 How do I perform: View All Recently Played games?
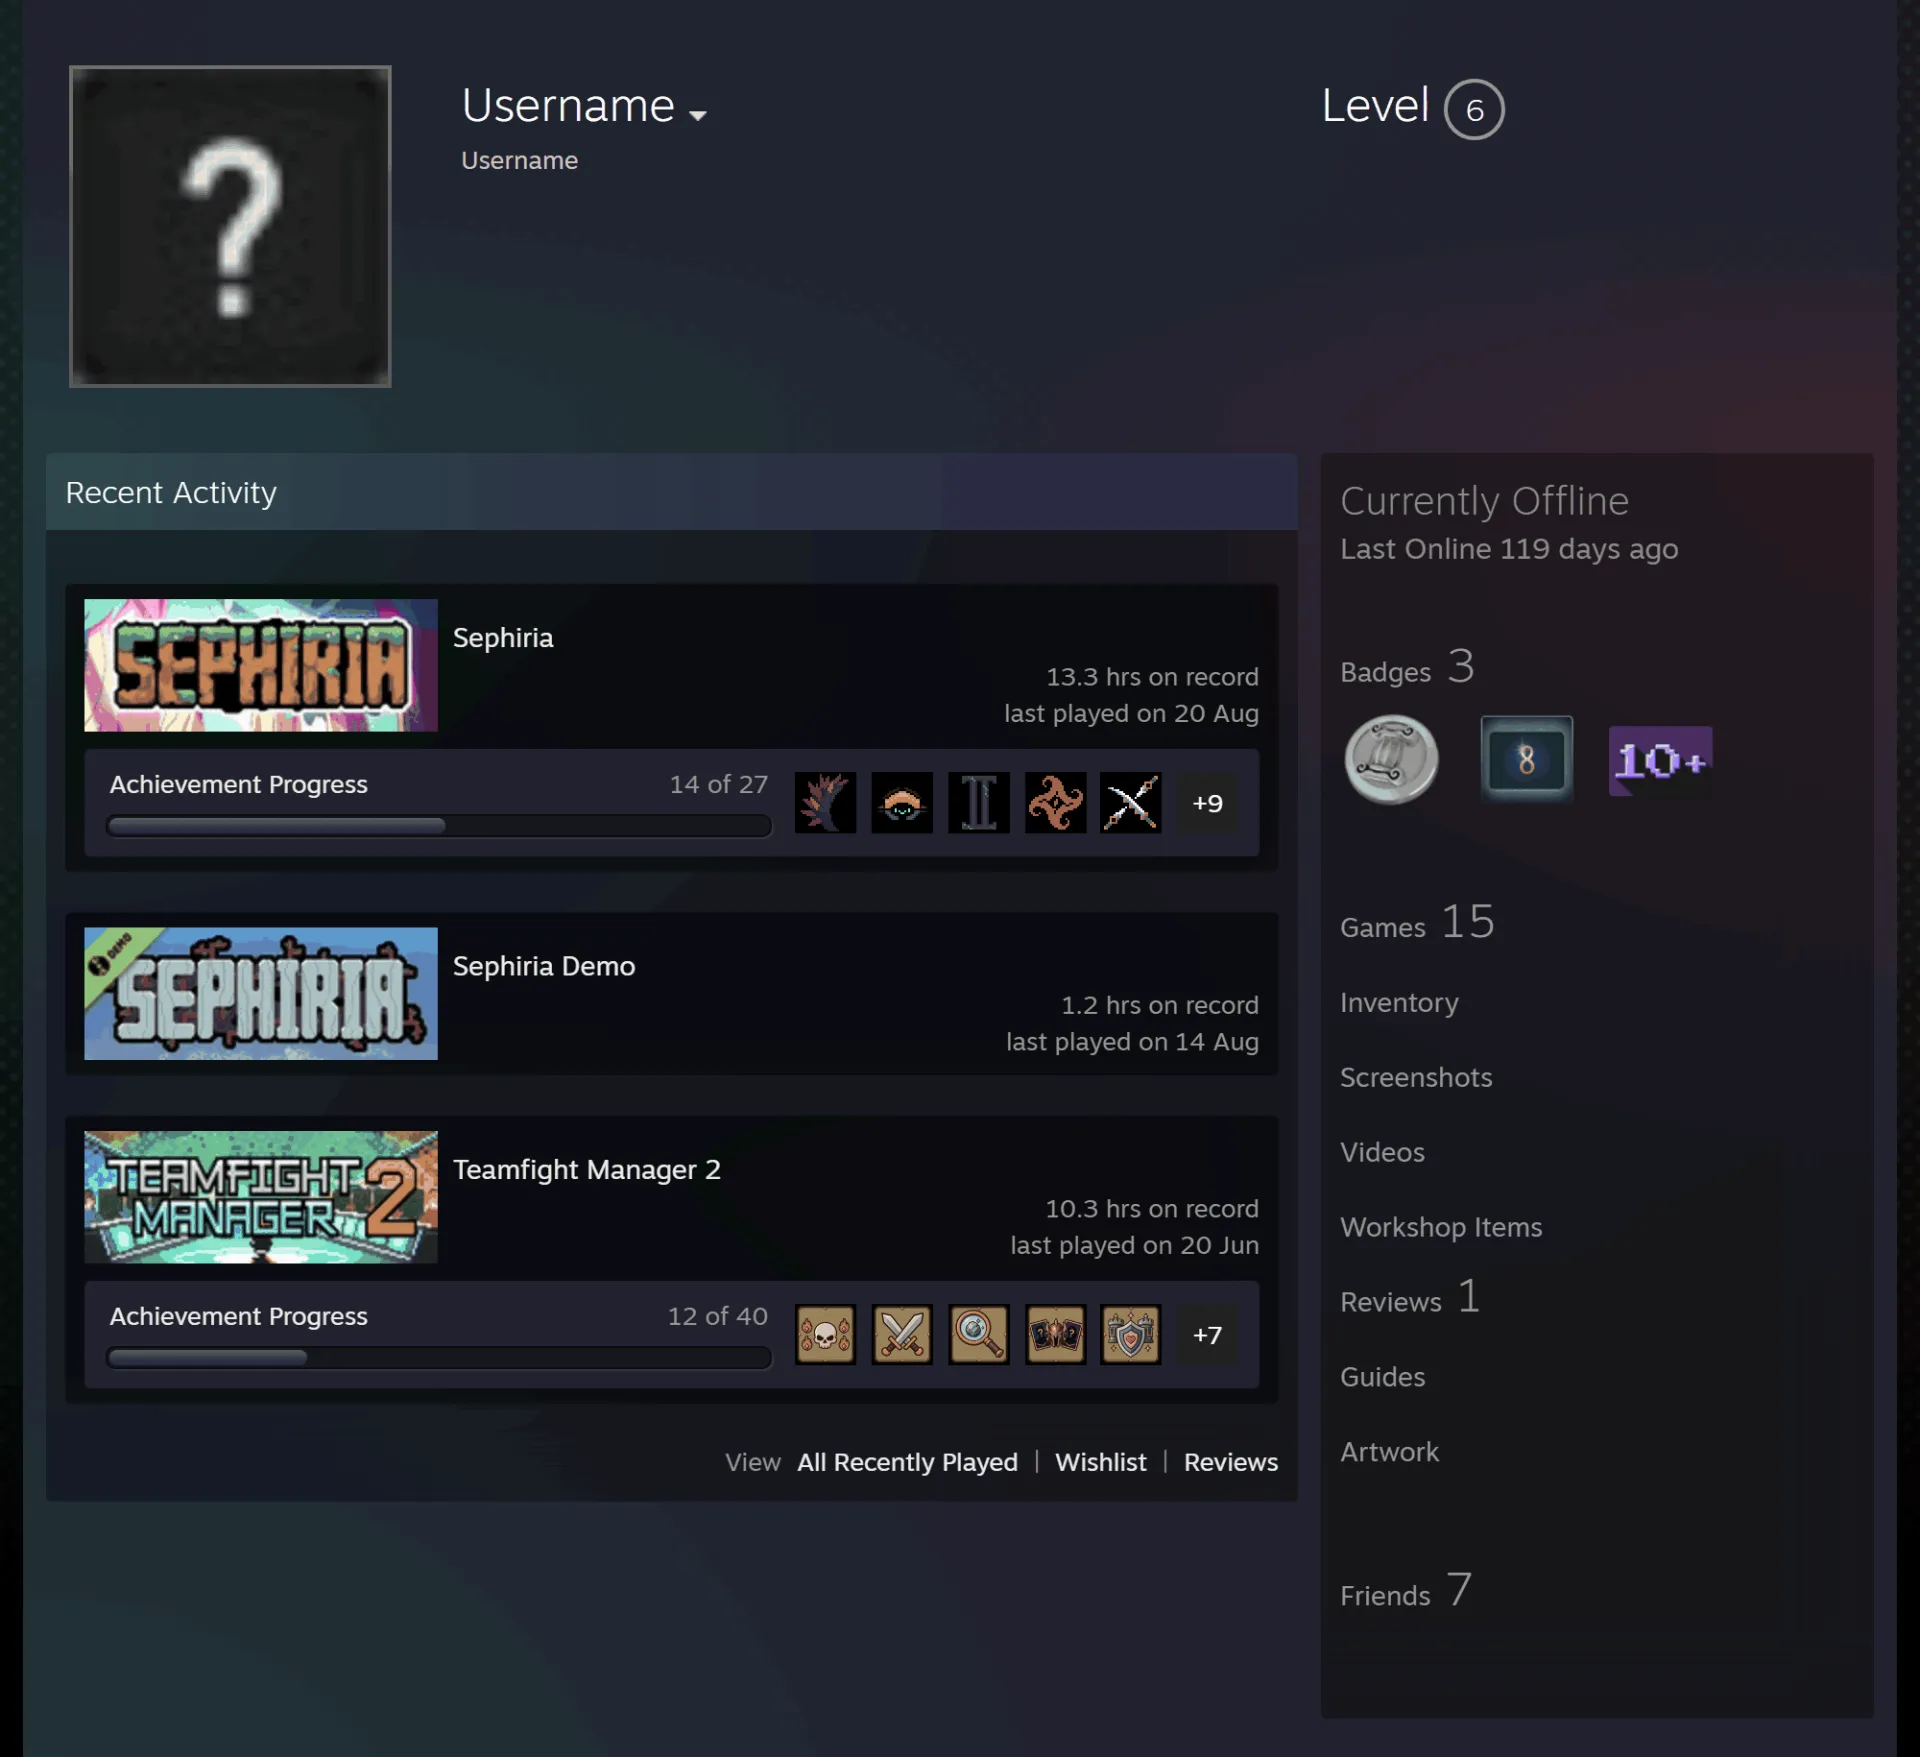tap(907, 1462)
